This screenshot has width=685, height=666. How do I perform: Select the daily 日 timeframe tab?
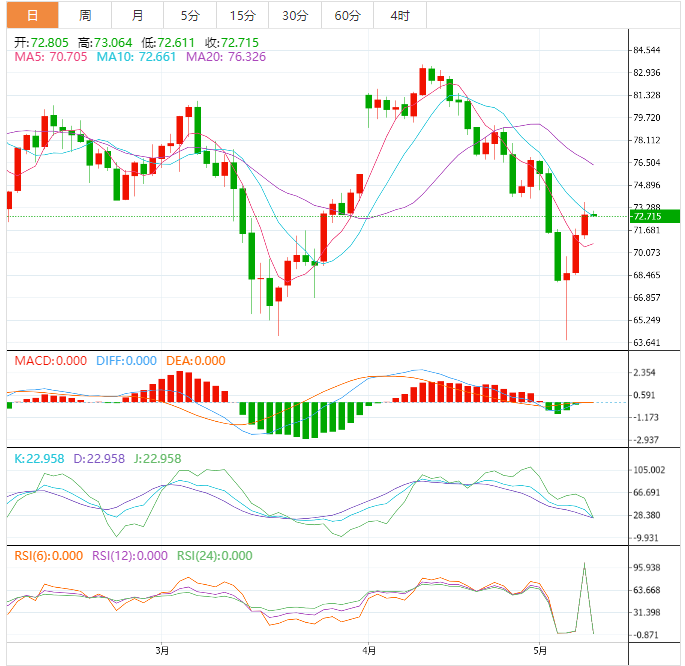(x=32, y=15)
